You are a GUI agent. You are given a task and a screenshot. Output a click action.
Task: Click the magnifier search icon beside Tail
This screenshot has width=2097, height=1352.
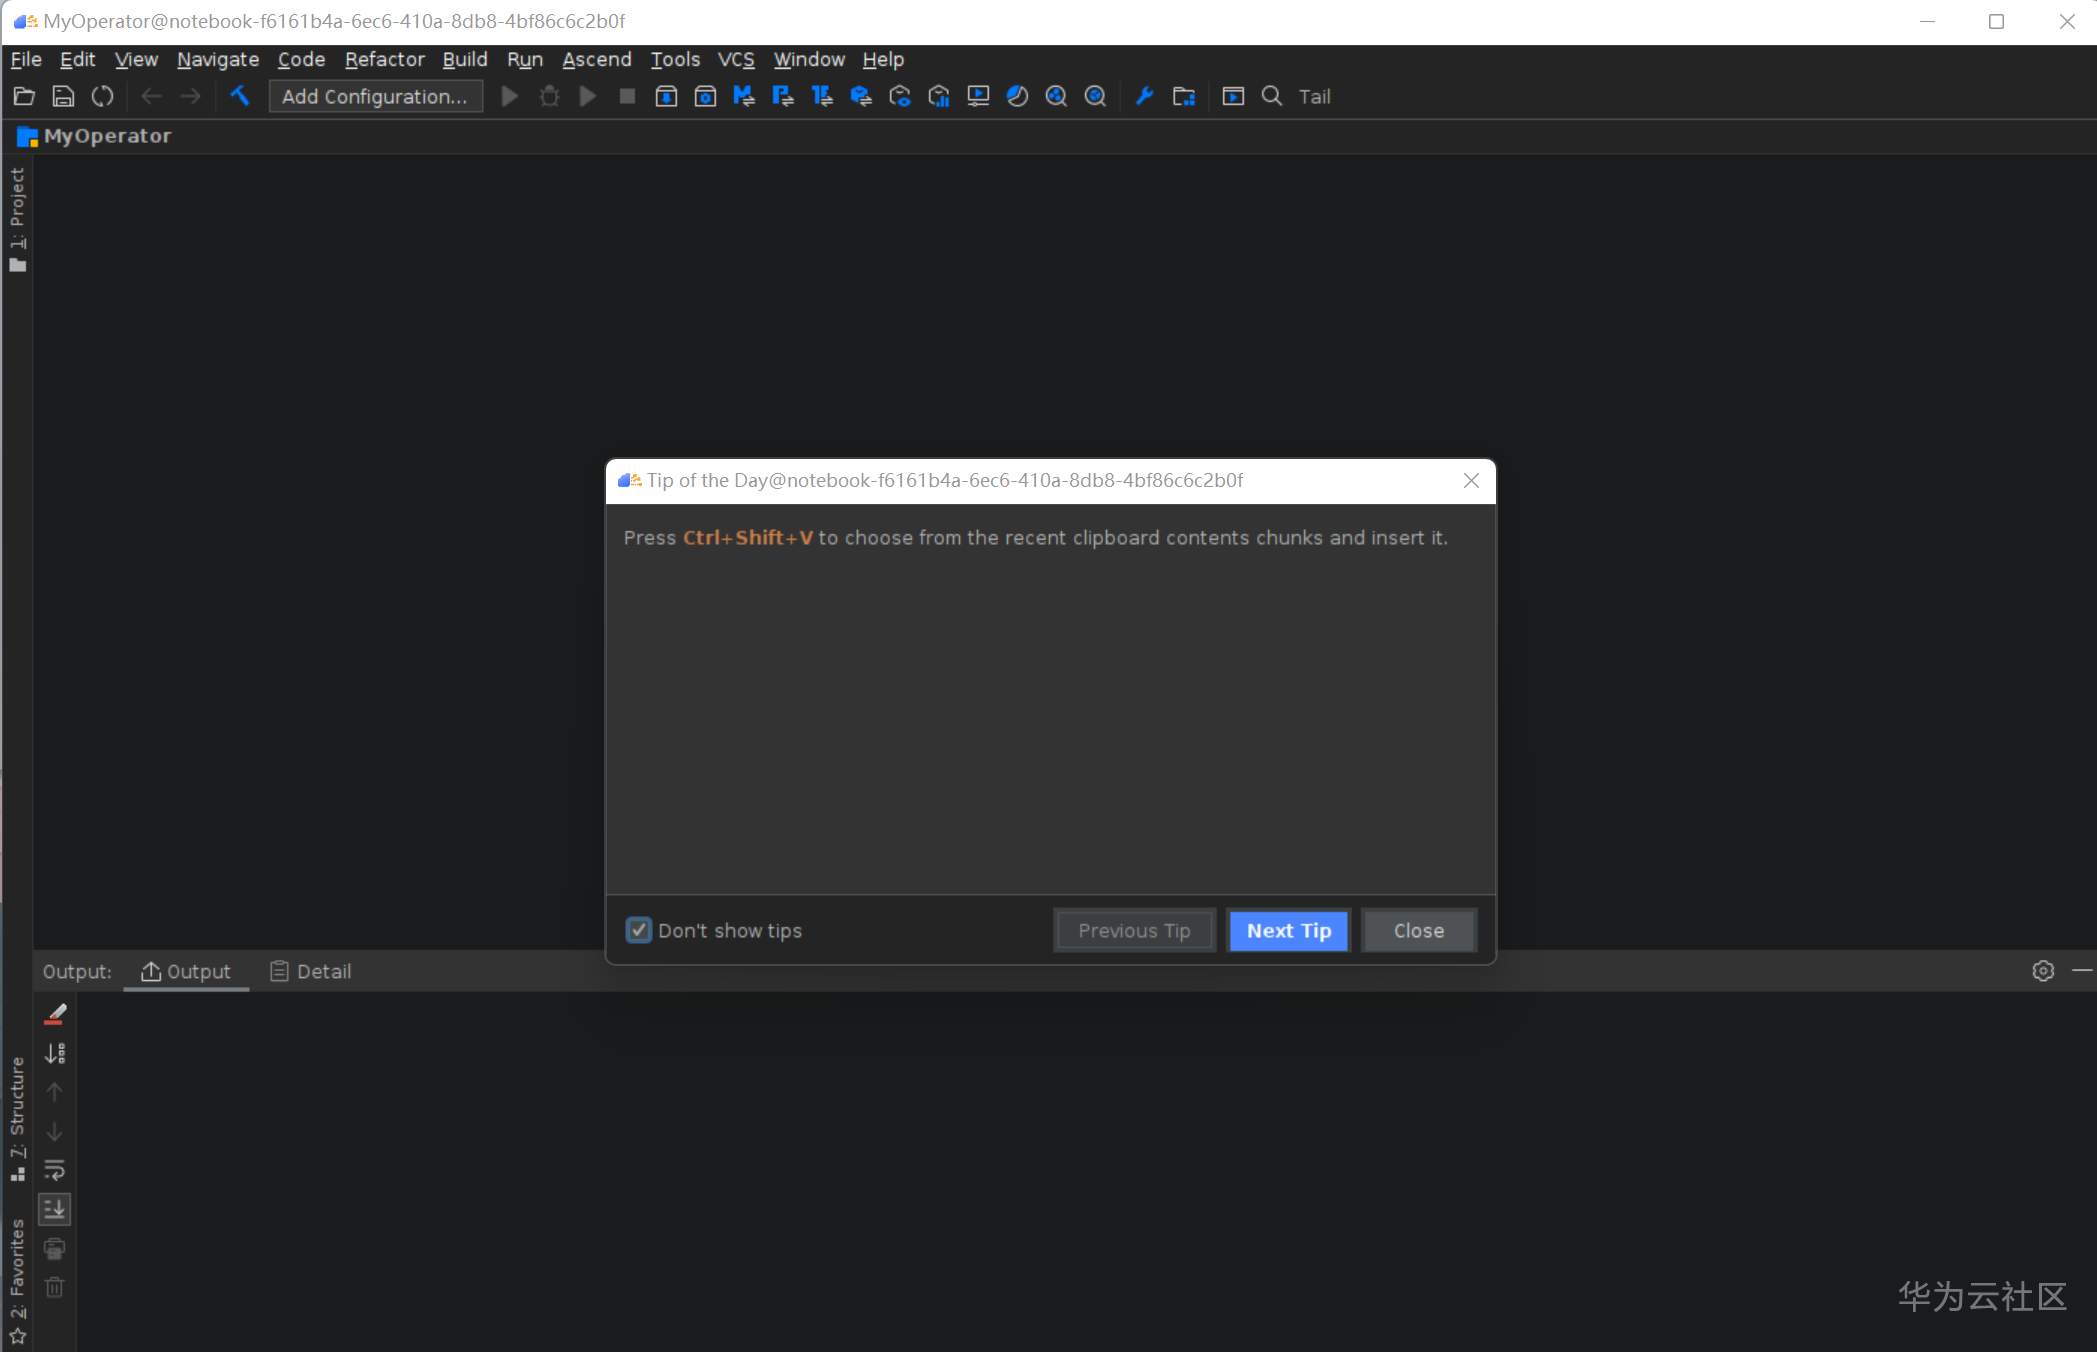click(1272, 96)
